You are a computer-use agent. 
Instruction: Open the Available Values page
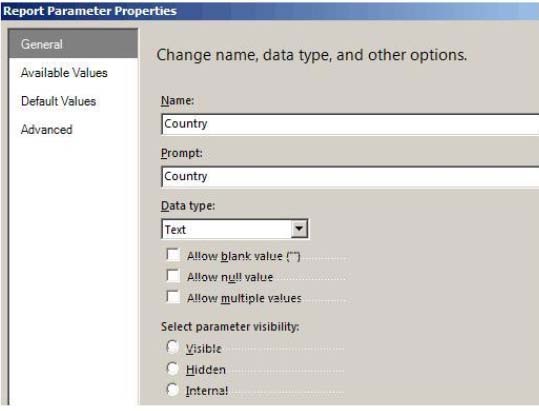coord(64,73)
